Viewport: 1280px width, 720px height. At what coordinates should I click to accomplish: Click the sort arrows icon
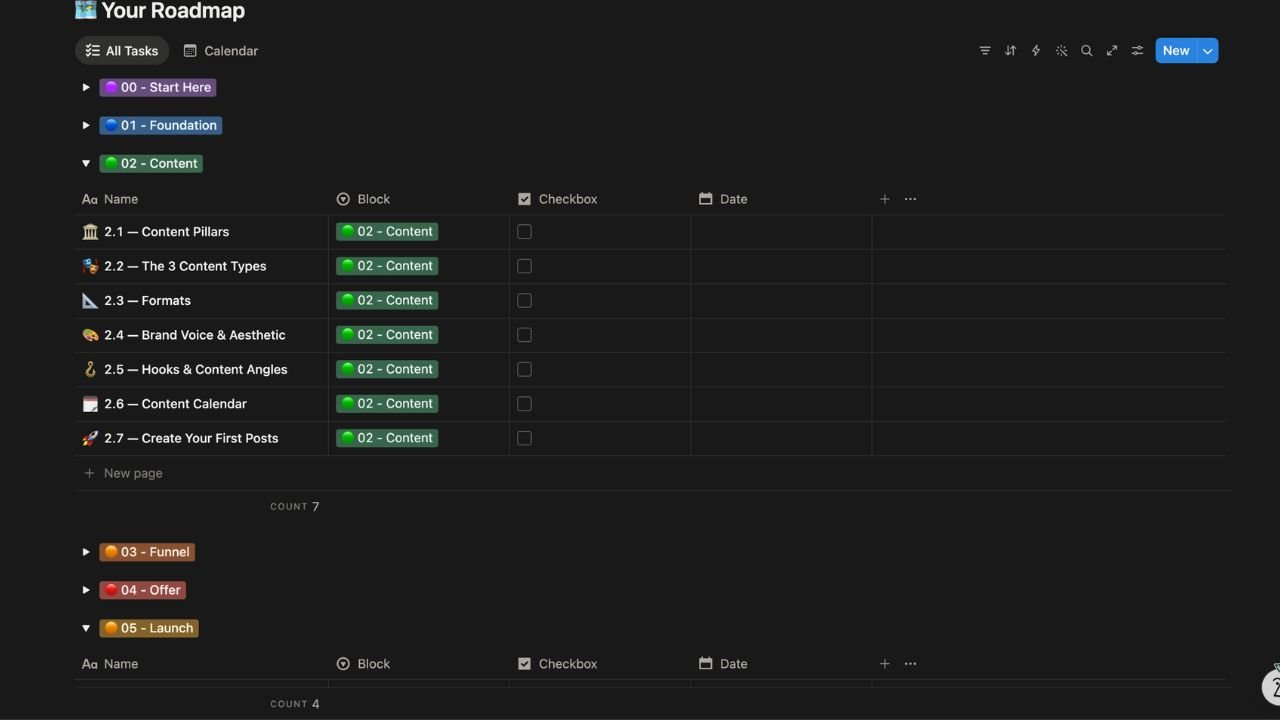[x=1010, y=50]
